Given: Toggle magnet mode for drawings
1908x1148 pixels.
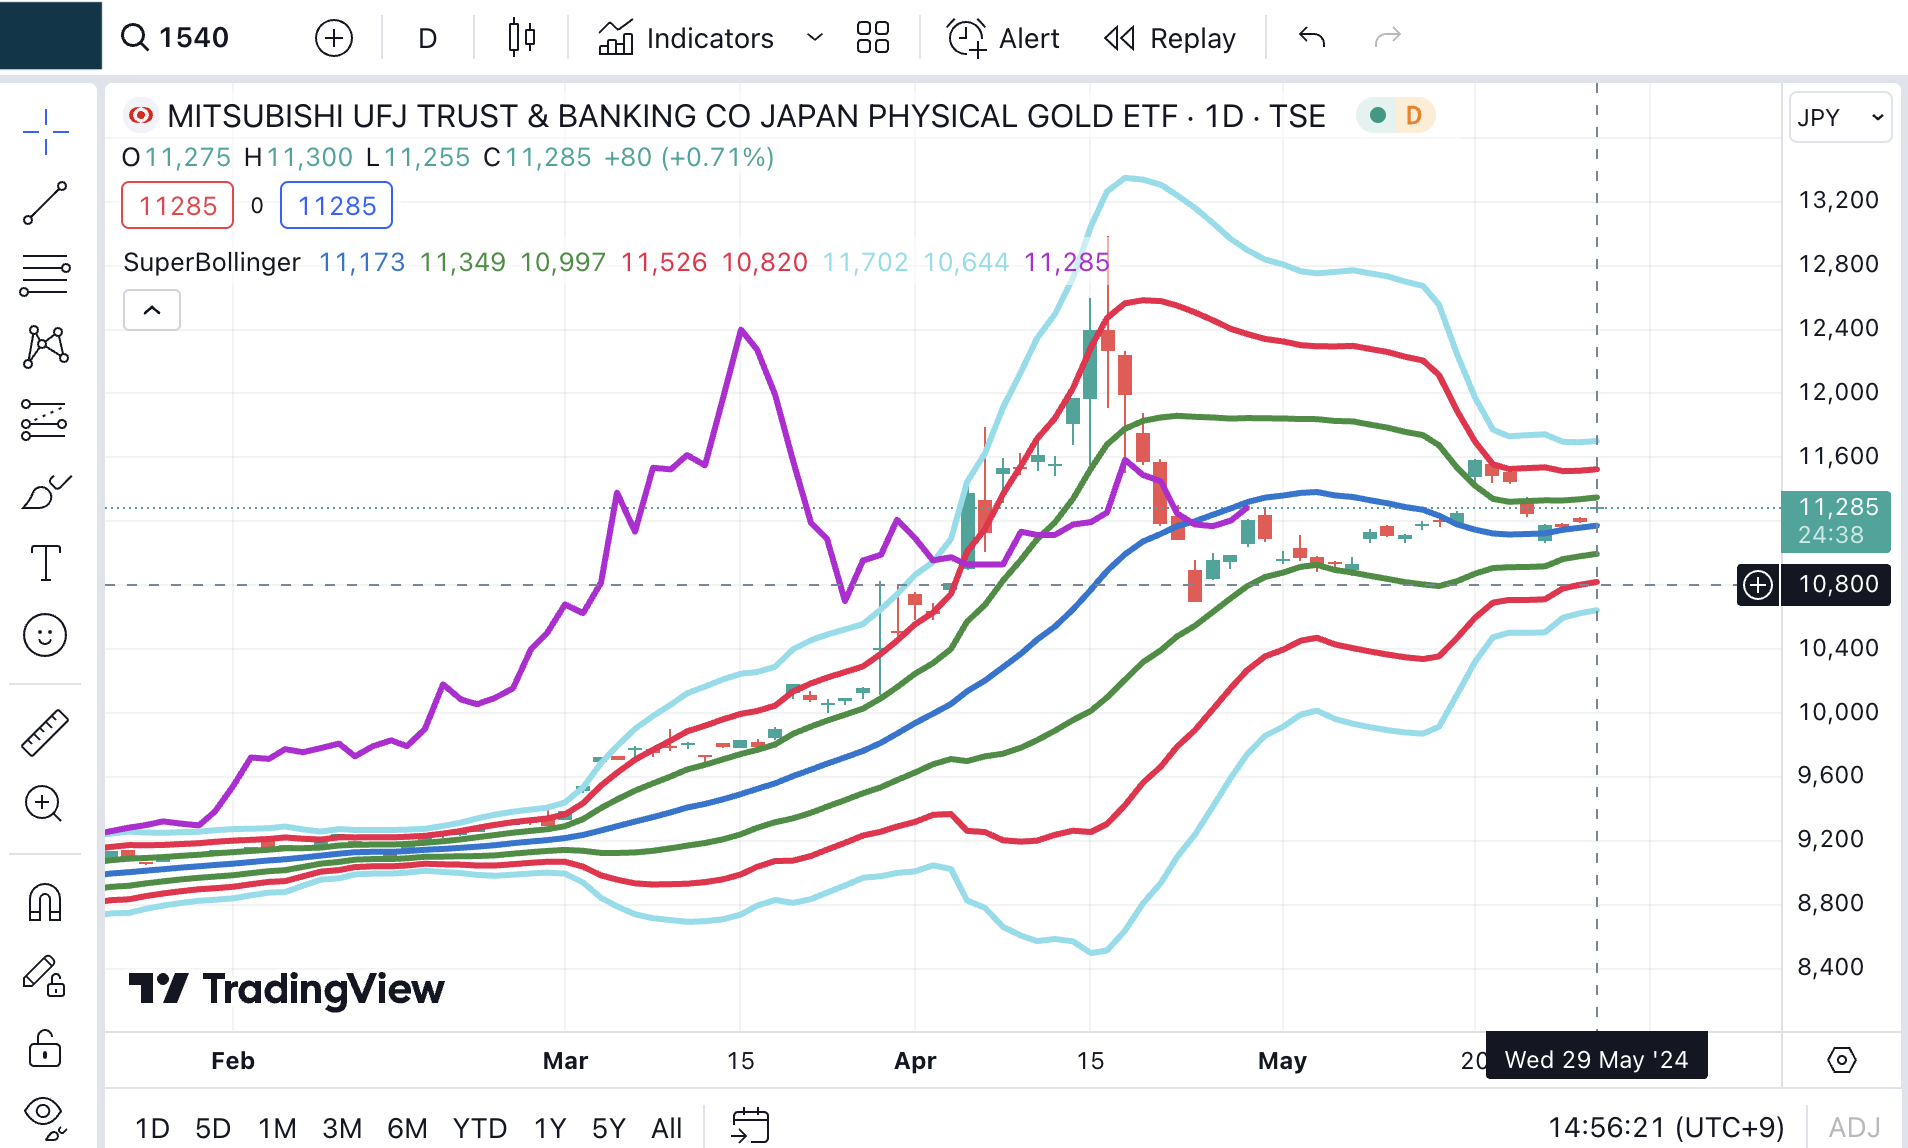Looking at the screenshot, I should coord(45,902).
